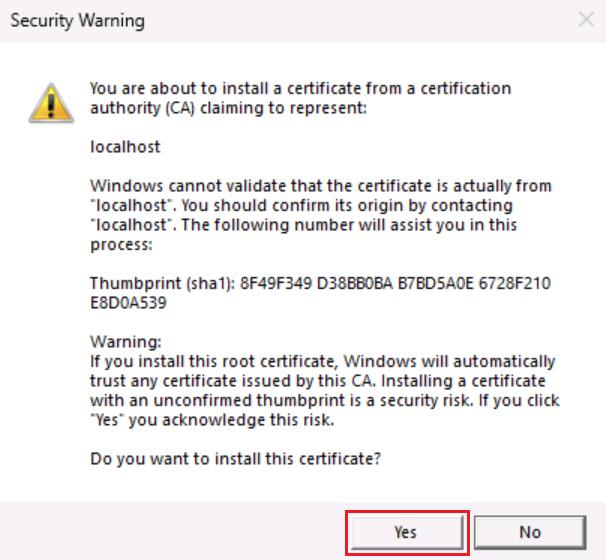Click the final thumbprint block E8D0A539
This screenshot has height=560, width=606.
click(x=128, y=303)
